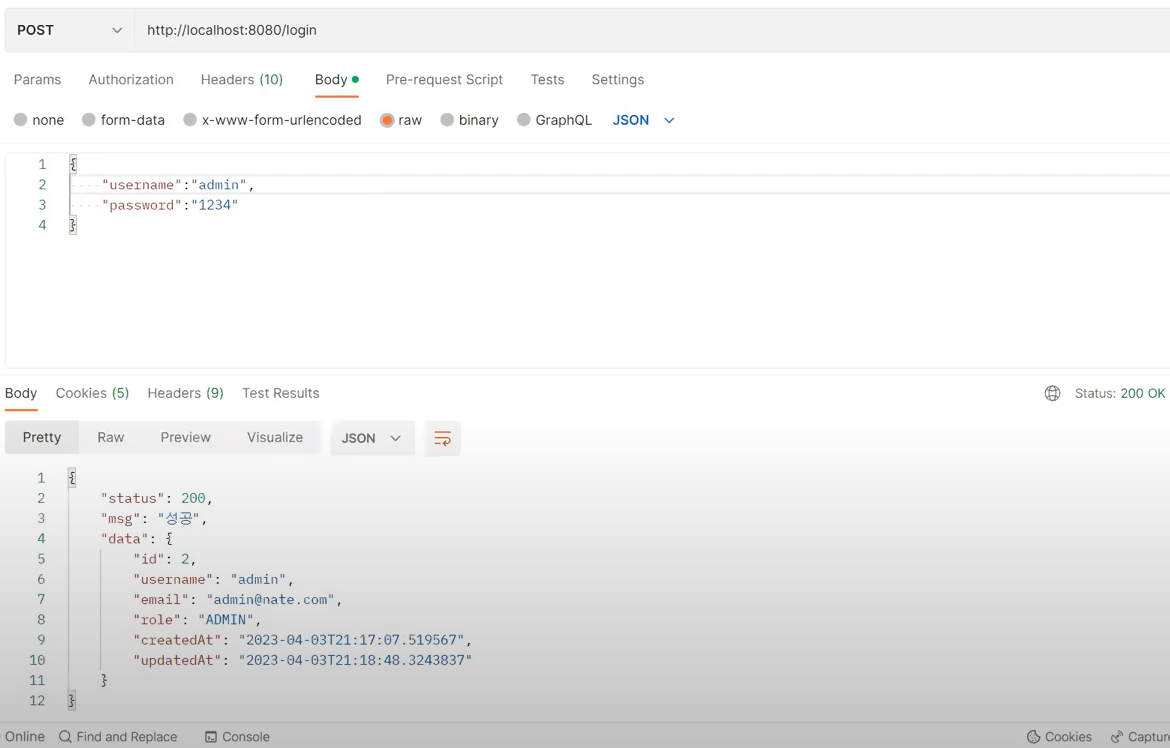Switch to the Params tab
This screenshot has height=748, width=1170.
click(37, 80)
